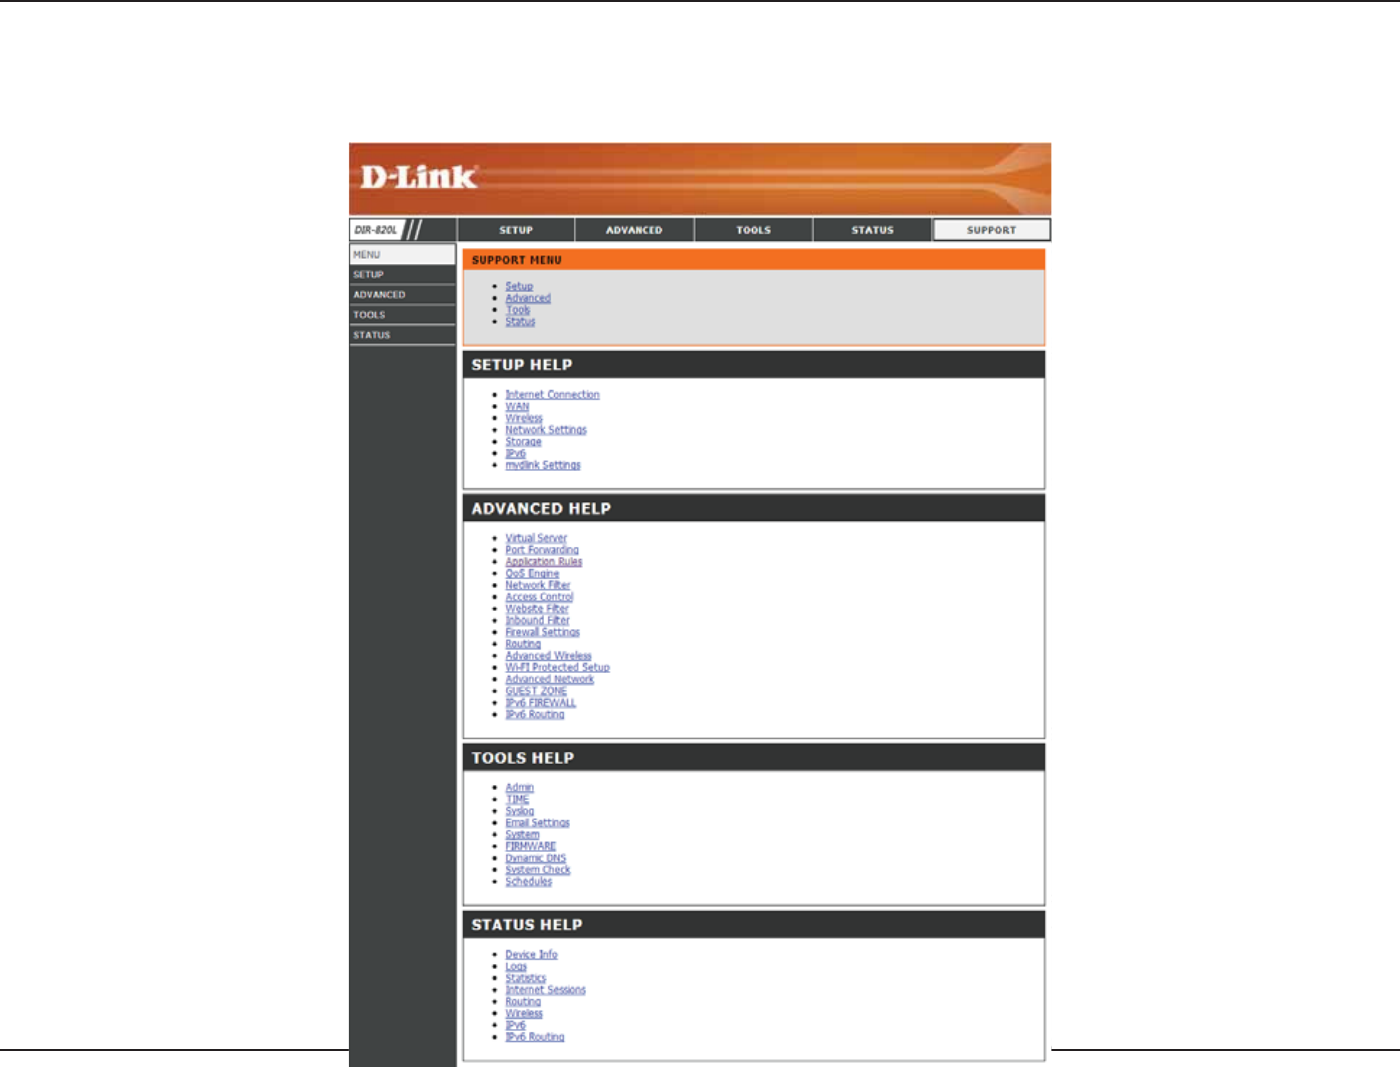Open the mydlink Settings help link
1400x1067 pixels.
click(x=543, y=465)
